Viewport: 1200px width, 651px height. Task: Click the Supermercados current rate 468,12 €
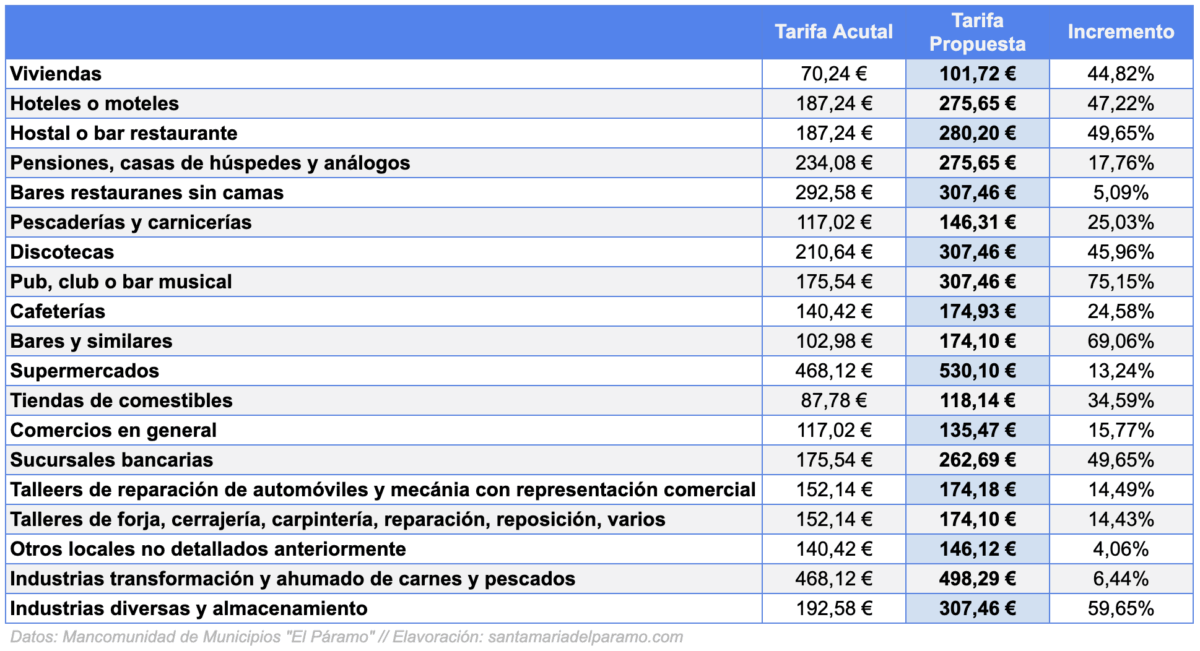(x=835, y=371)
